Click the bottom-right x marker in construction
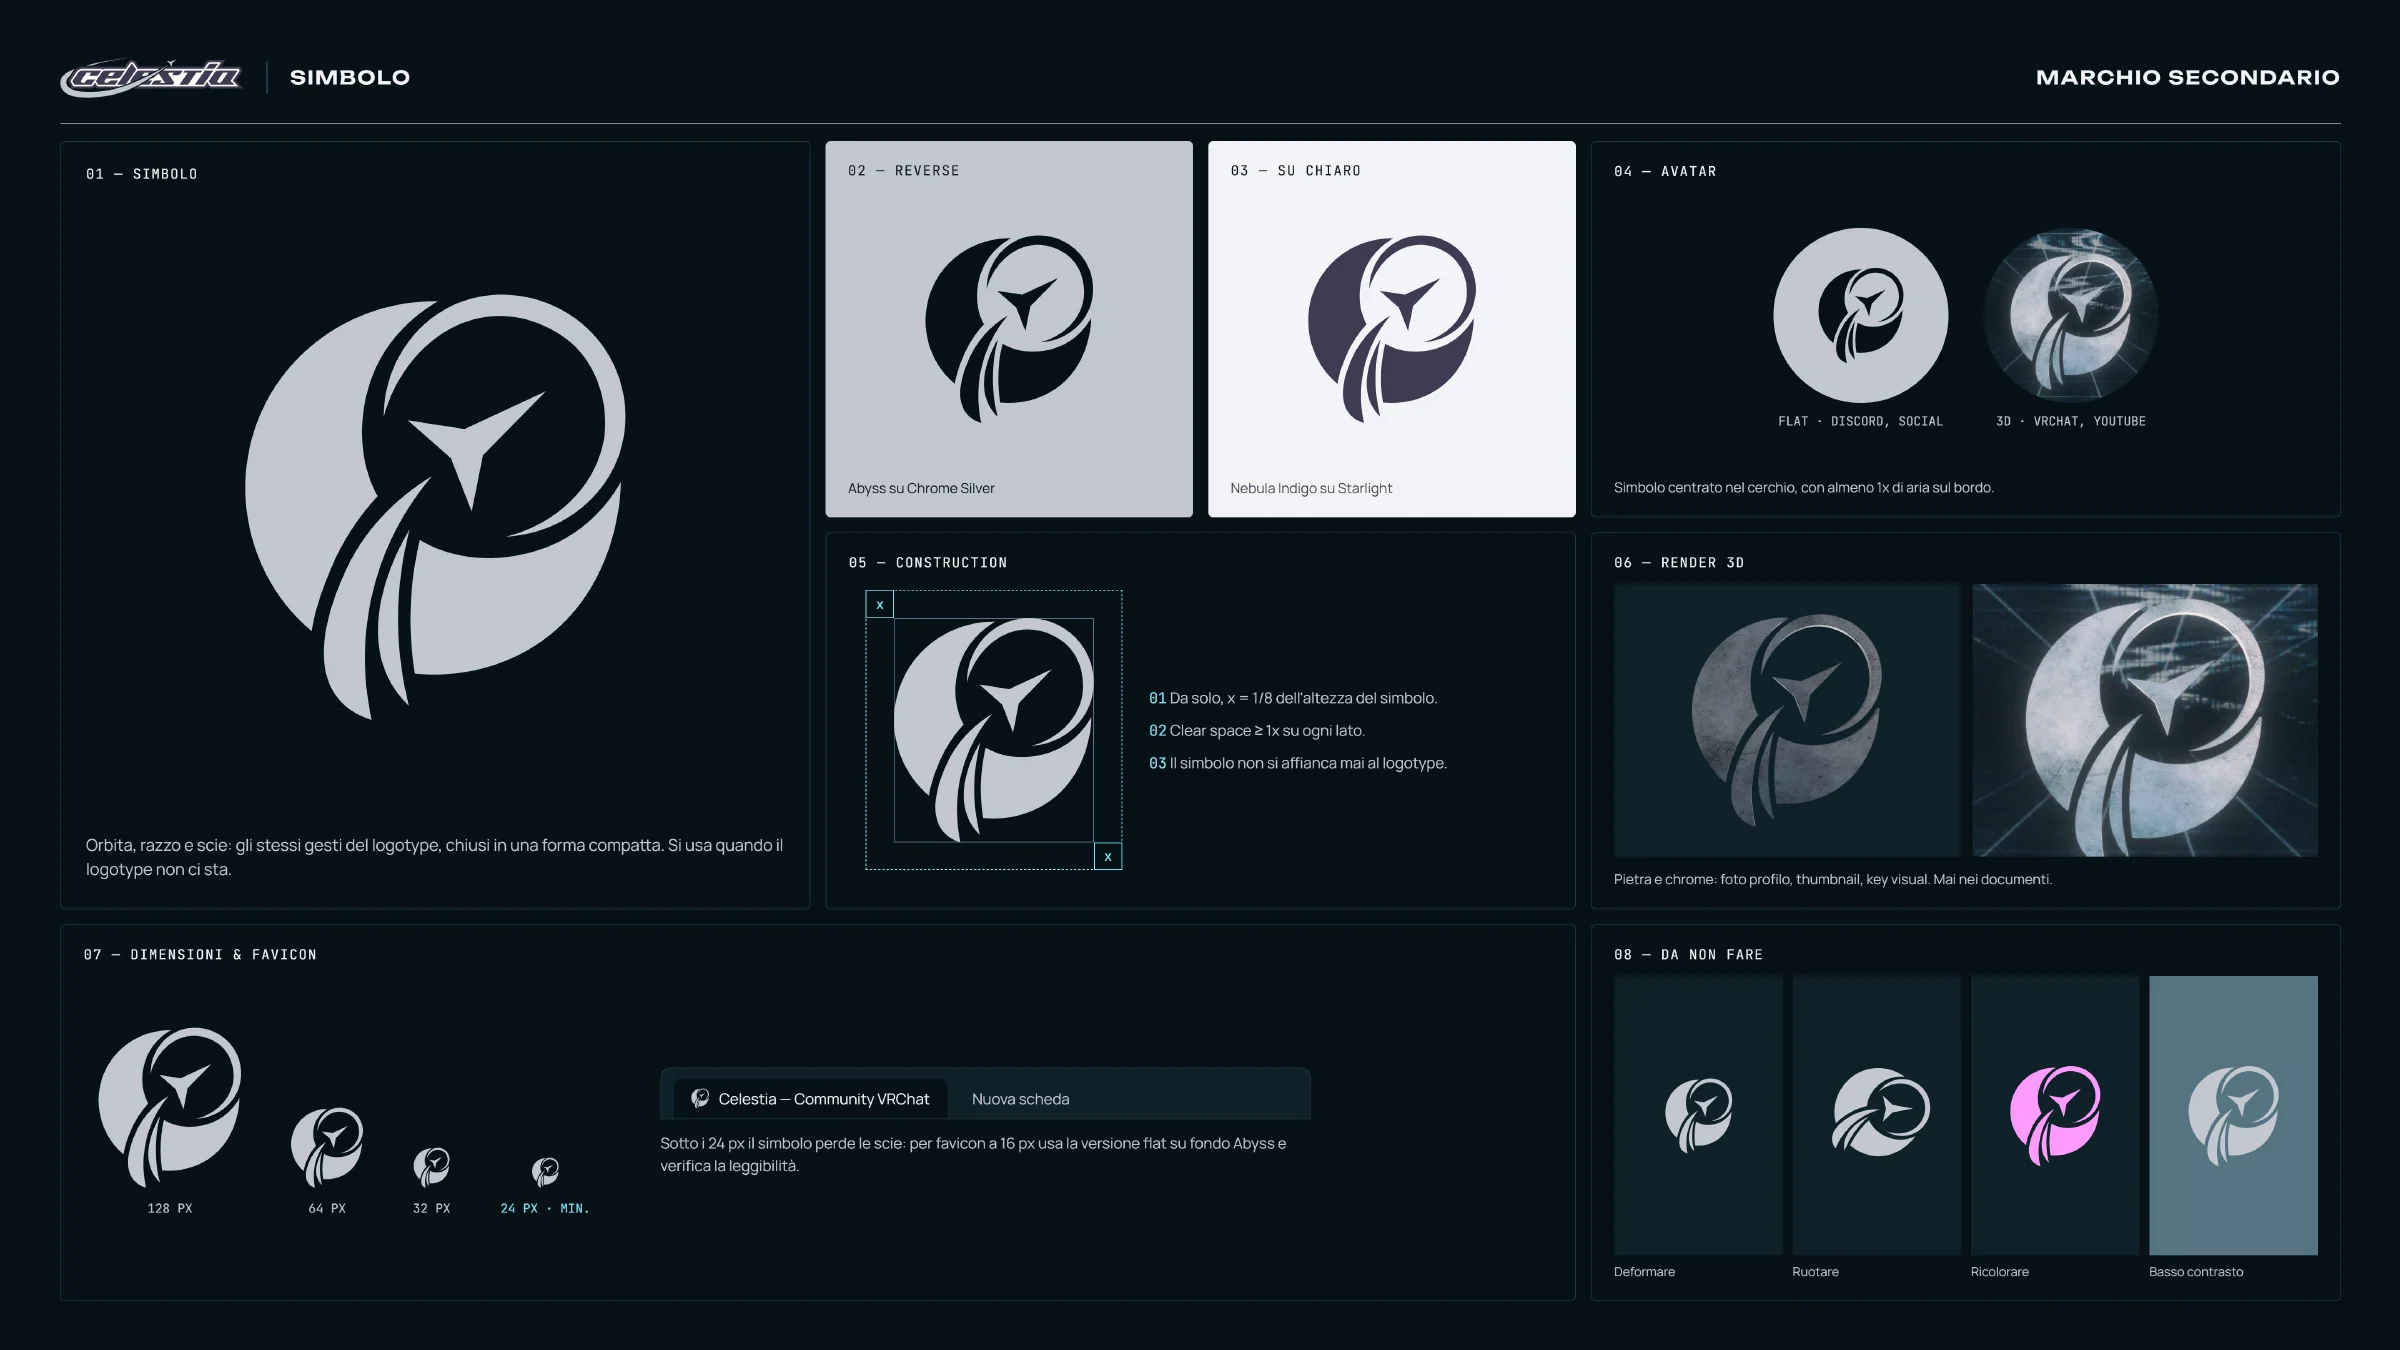The image size is (2400, 1350). coord(1108,856)
